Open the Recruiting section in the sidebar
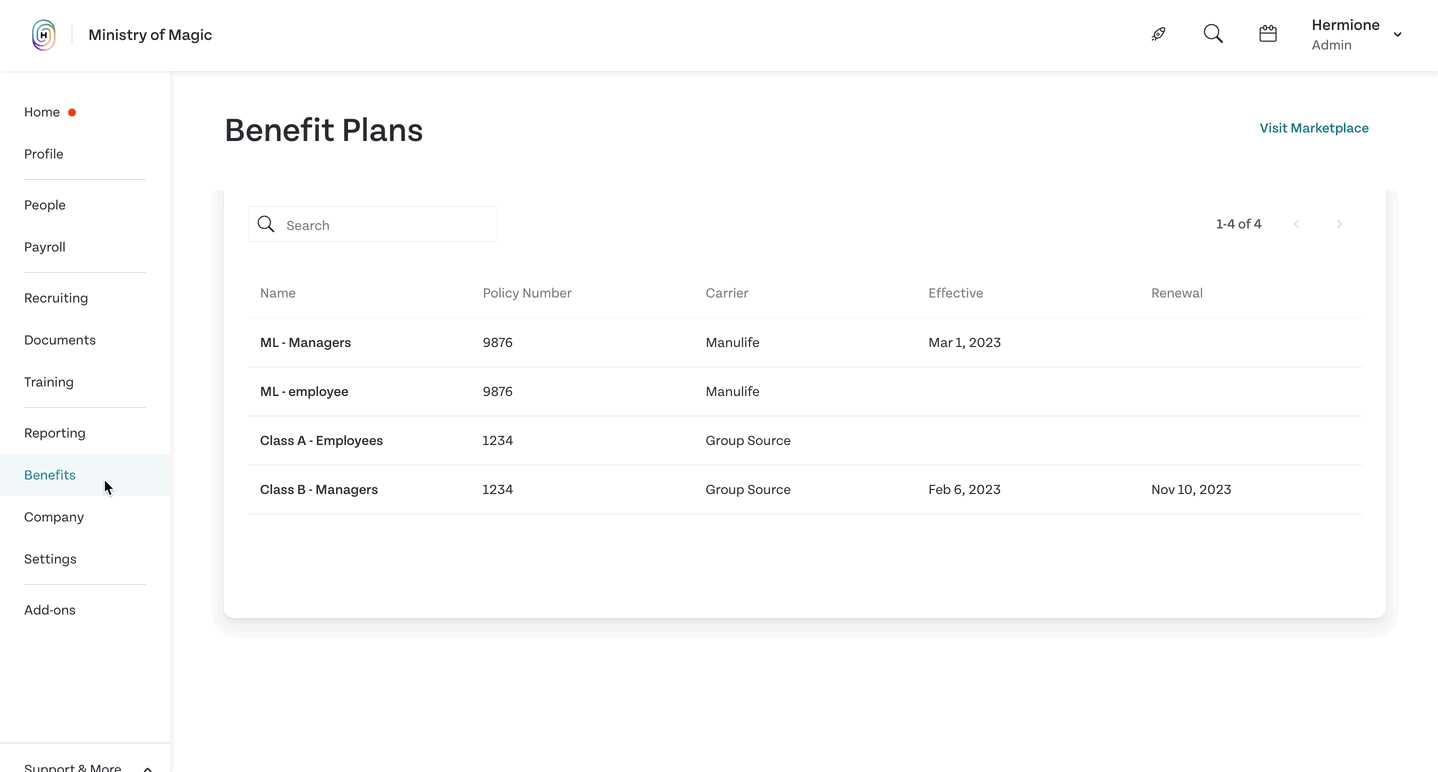Screen dimensions: 1438x772 point(55,297)
